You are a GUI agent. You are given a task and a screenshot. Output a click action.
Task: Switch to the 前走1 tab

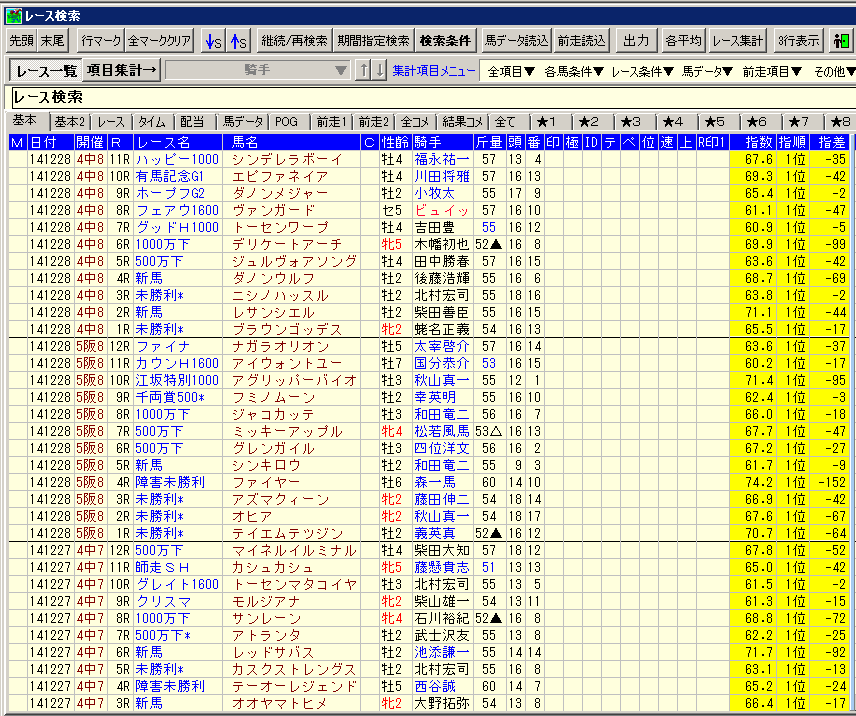[331, 122]
